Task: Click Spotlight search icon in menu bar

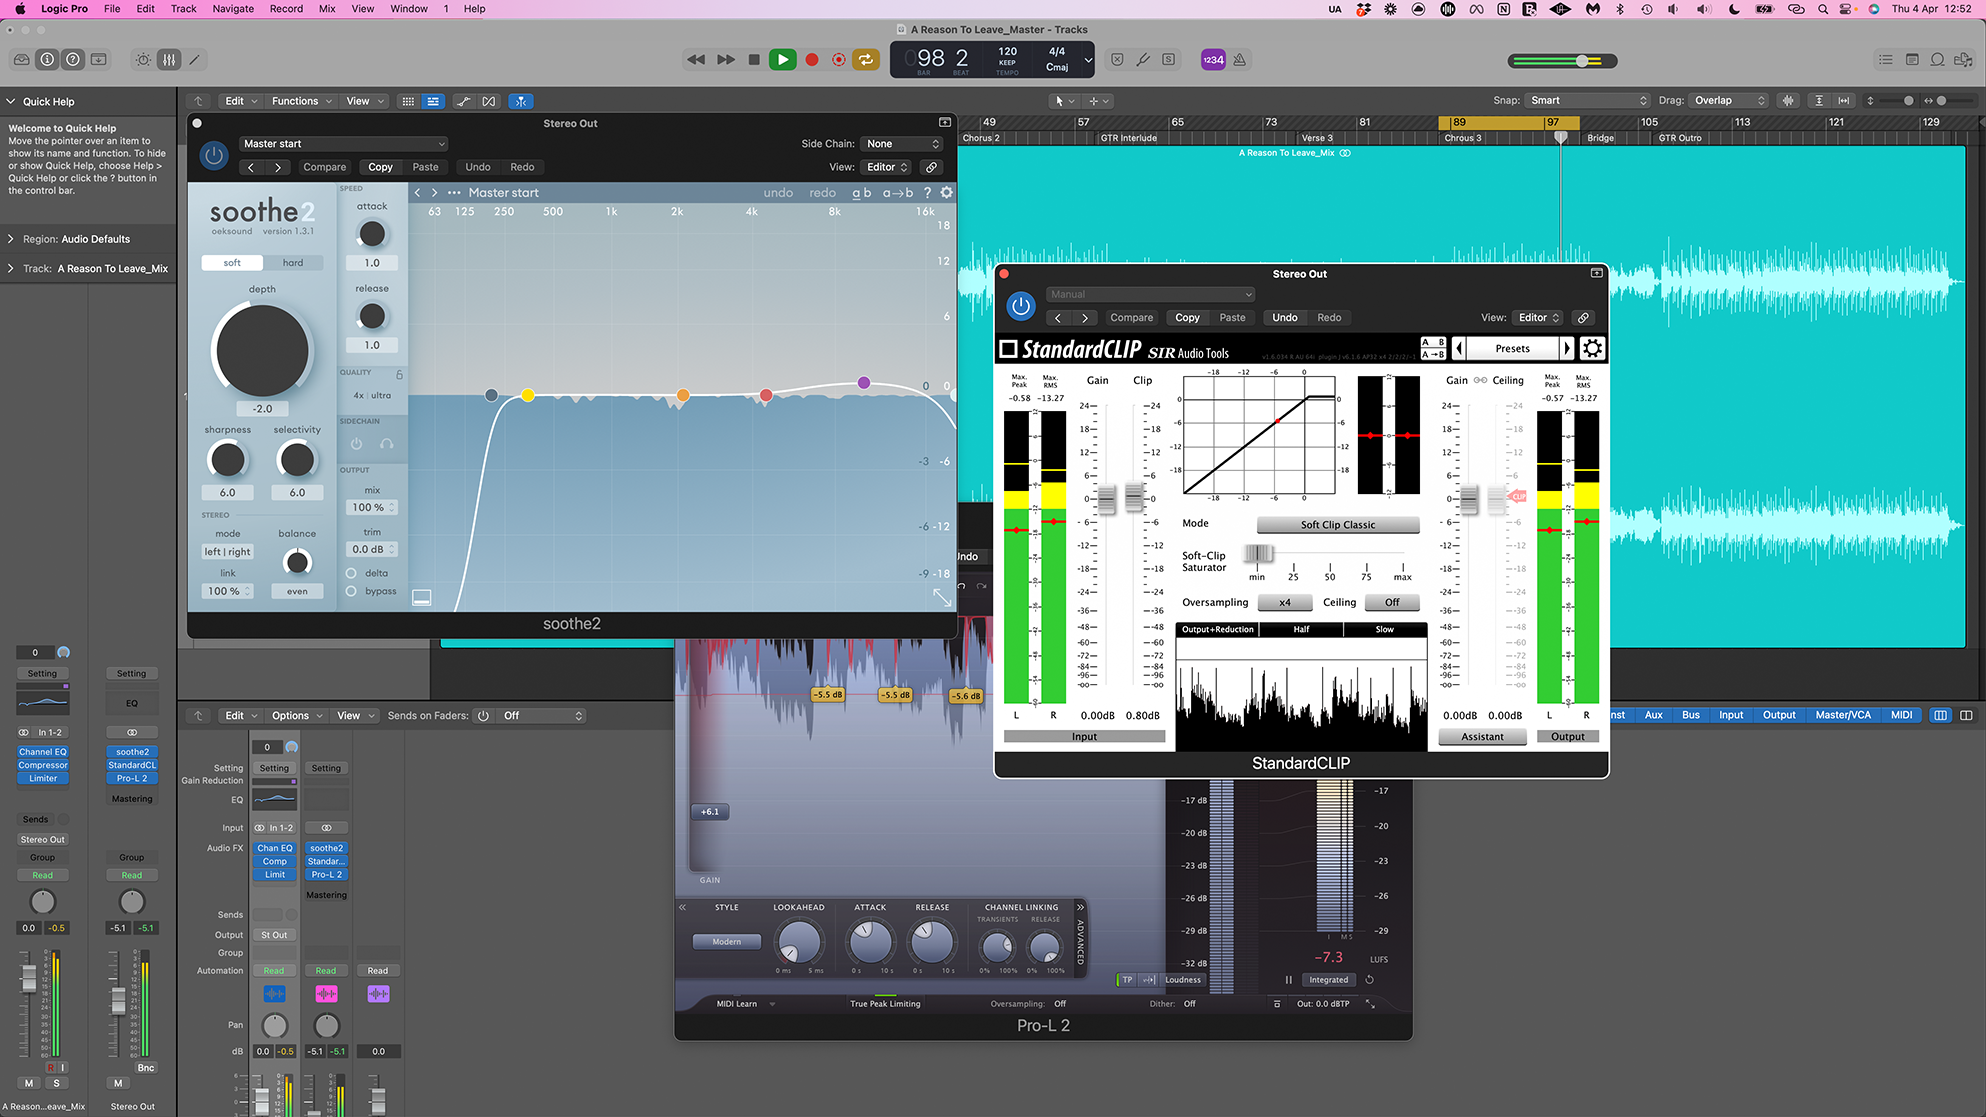Action: tap(1822, 9)
